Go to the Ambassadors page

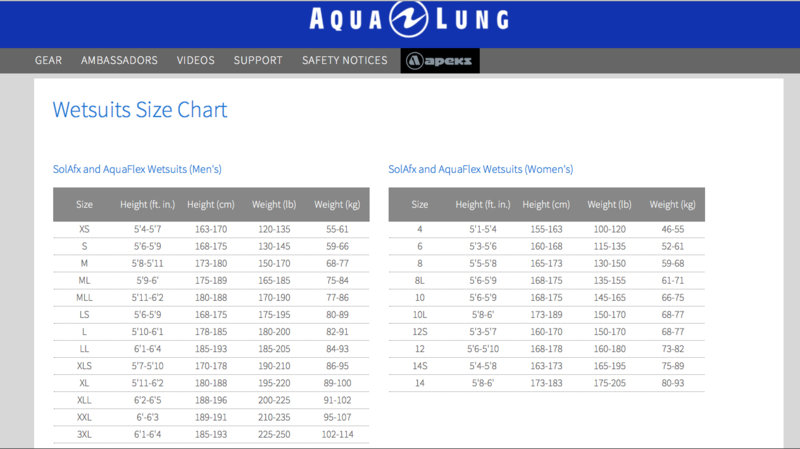point(119,60)
